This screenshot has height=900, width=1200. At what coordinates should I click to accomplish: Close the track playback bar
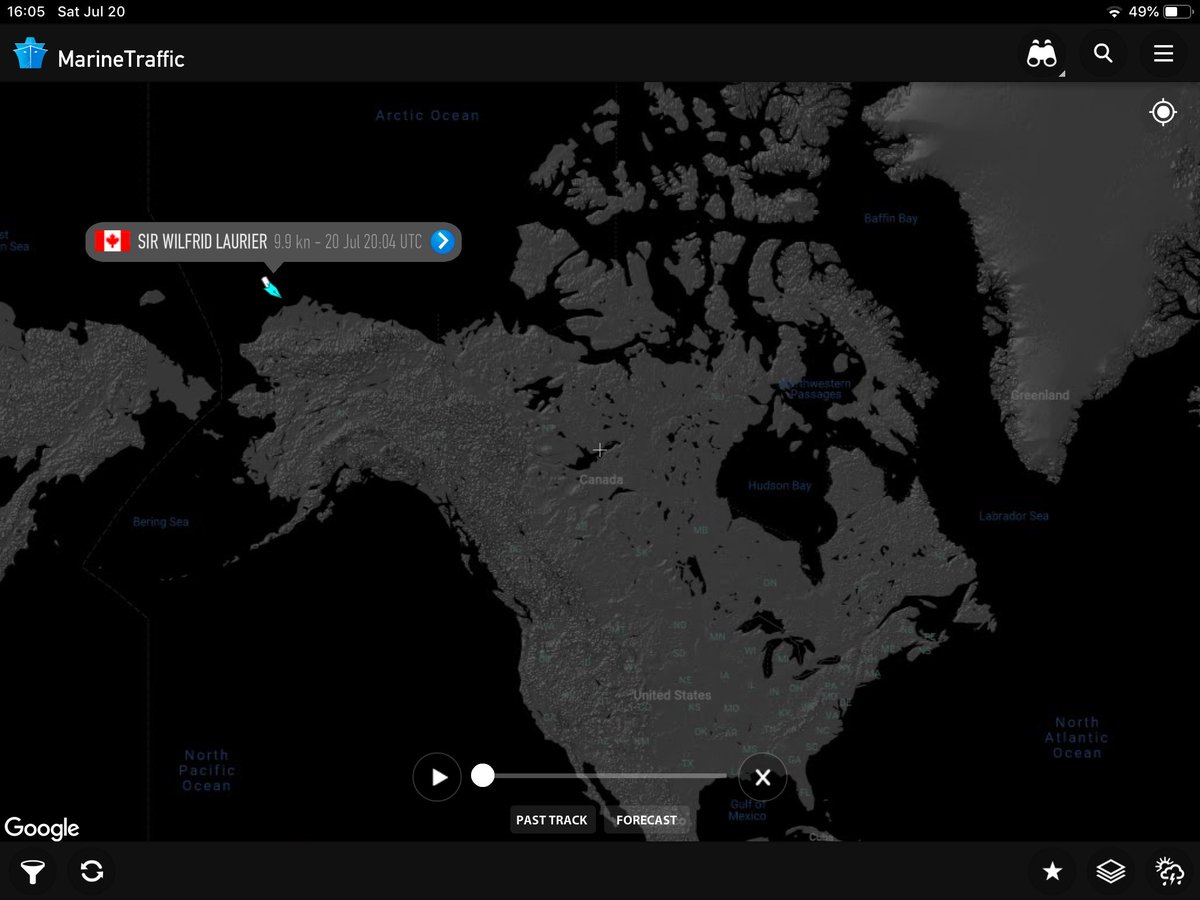click(x=762, y=776)
